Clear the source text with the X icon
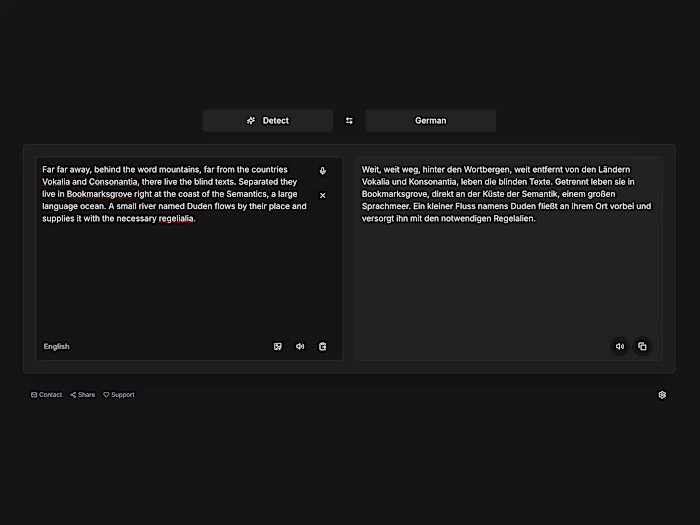 coord(322,195)
